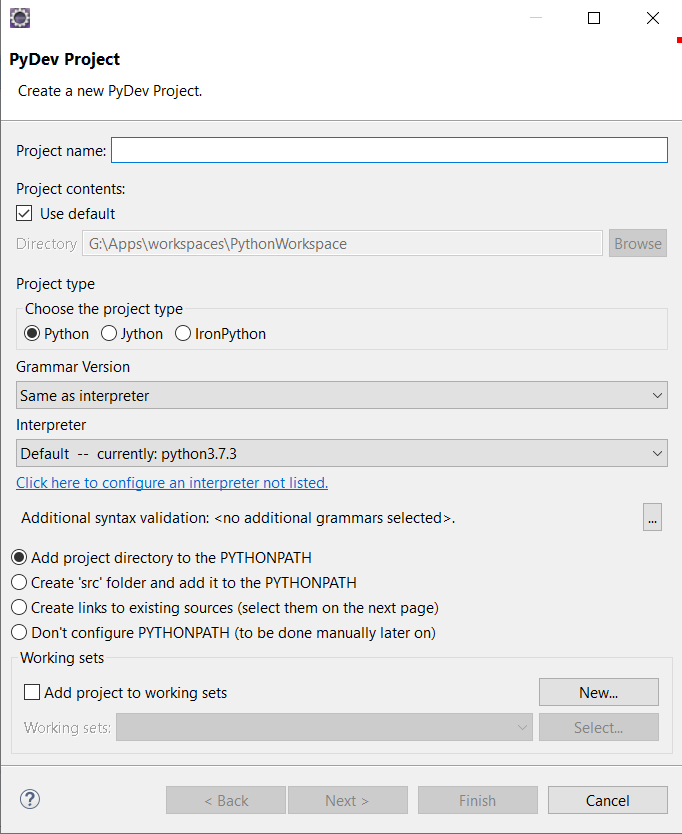The image size is (682, 834).
Task: Select Don't configure PYTHONPATH option
Action: (x=19, y=632)
